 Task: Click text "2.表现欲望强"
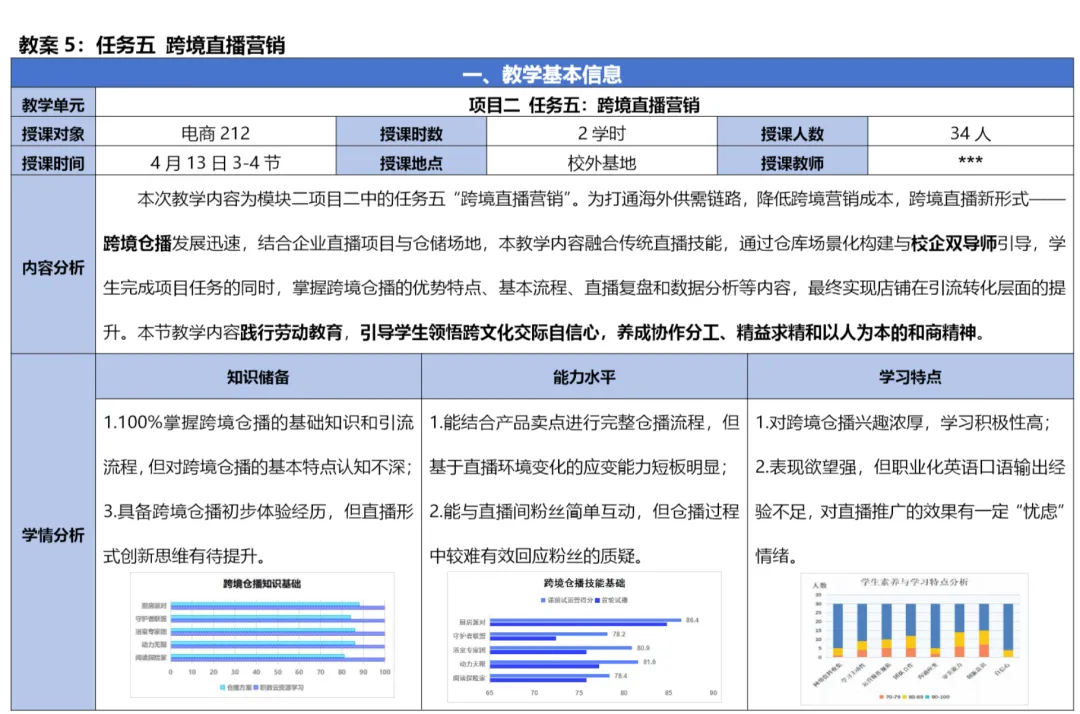(x=806, y=467)
